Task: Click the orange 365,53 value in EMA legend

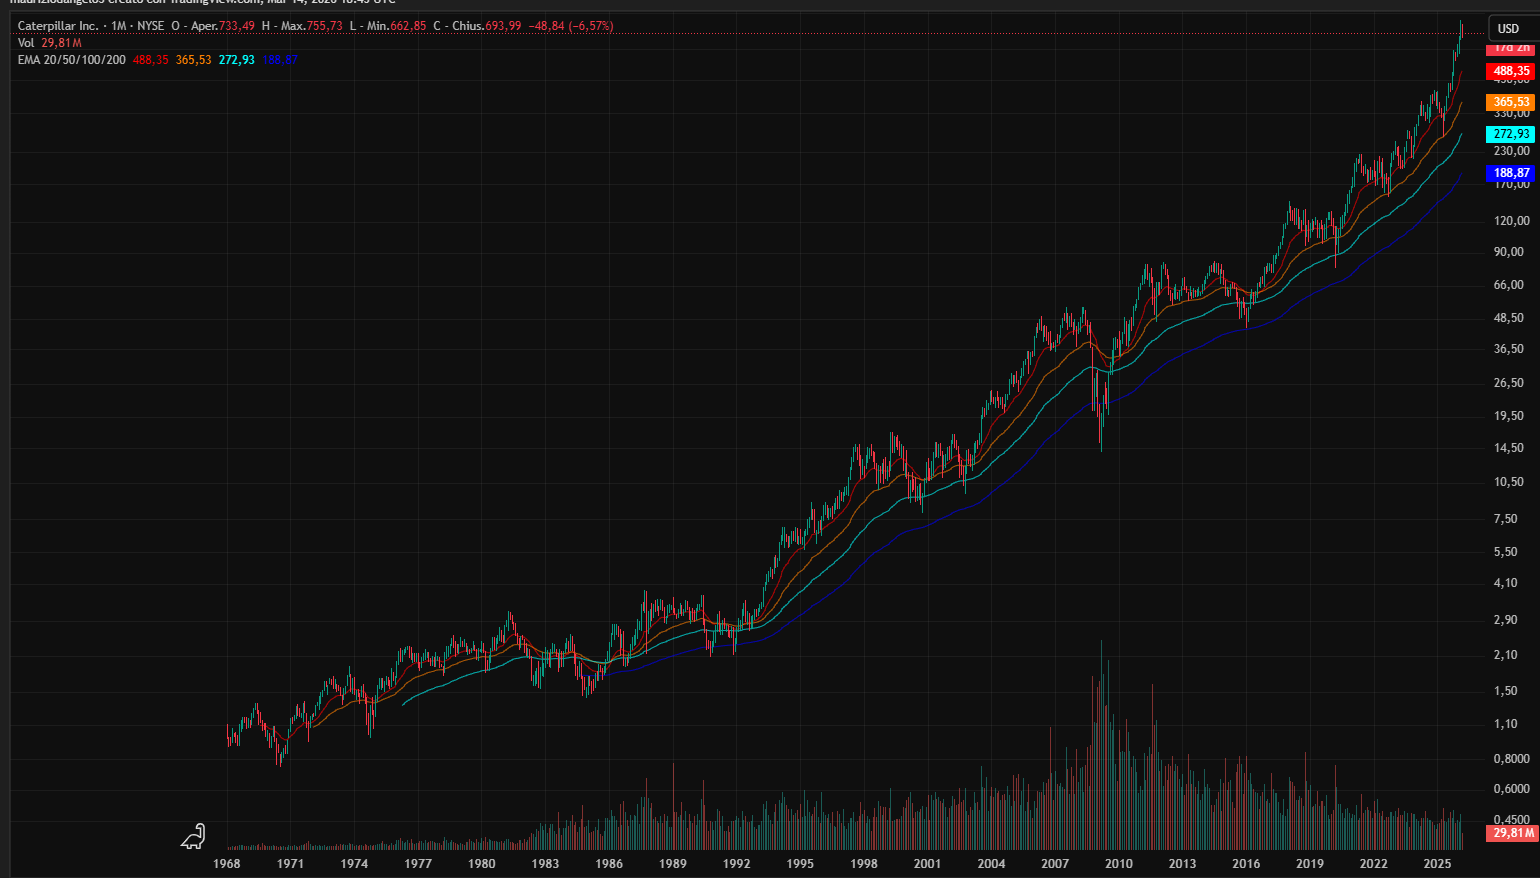Action: pyautogui.click(x=194, y=60)
